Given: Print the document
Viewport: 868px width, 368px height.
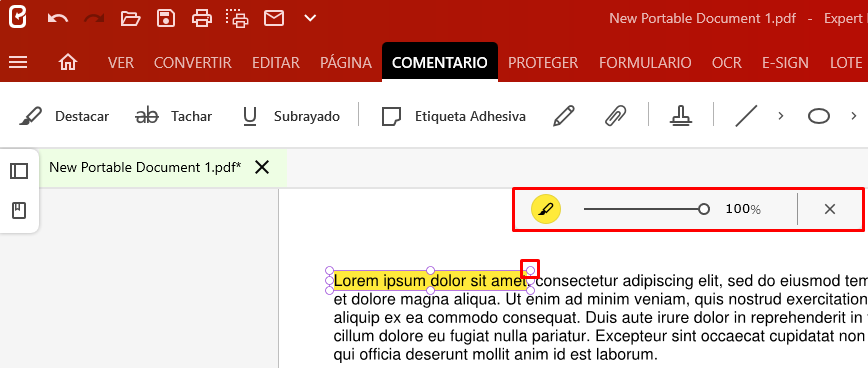Looking at the screenshot, I should point(202,18).
